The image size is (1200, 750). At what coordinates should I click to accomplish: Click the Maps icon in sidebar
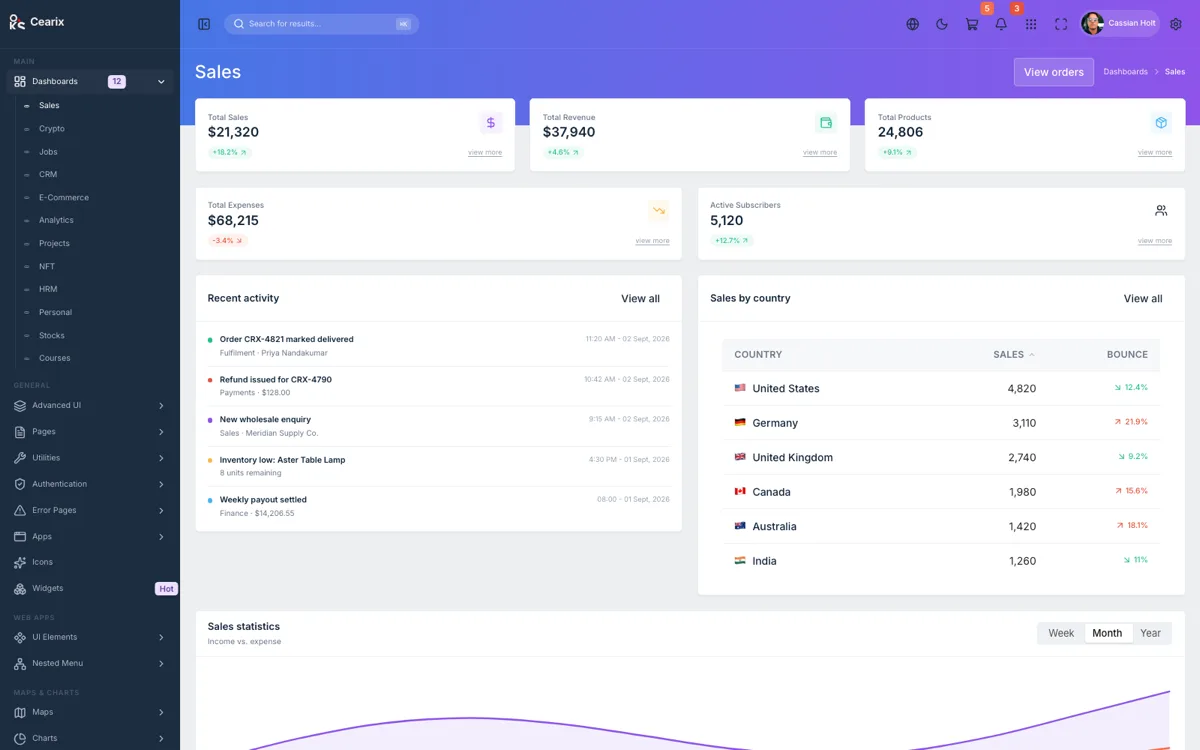pos(20,712)
